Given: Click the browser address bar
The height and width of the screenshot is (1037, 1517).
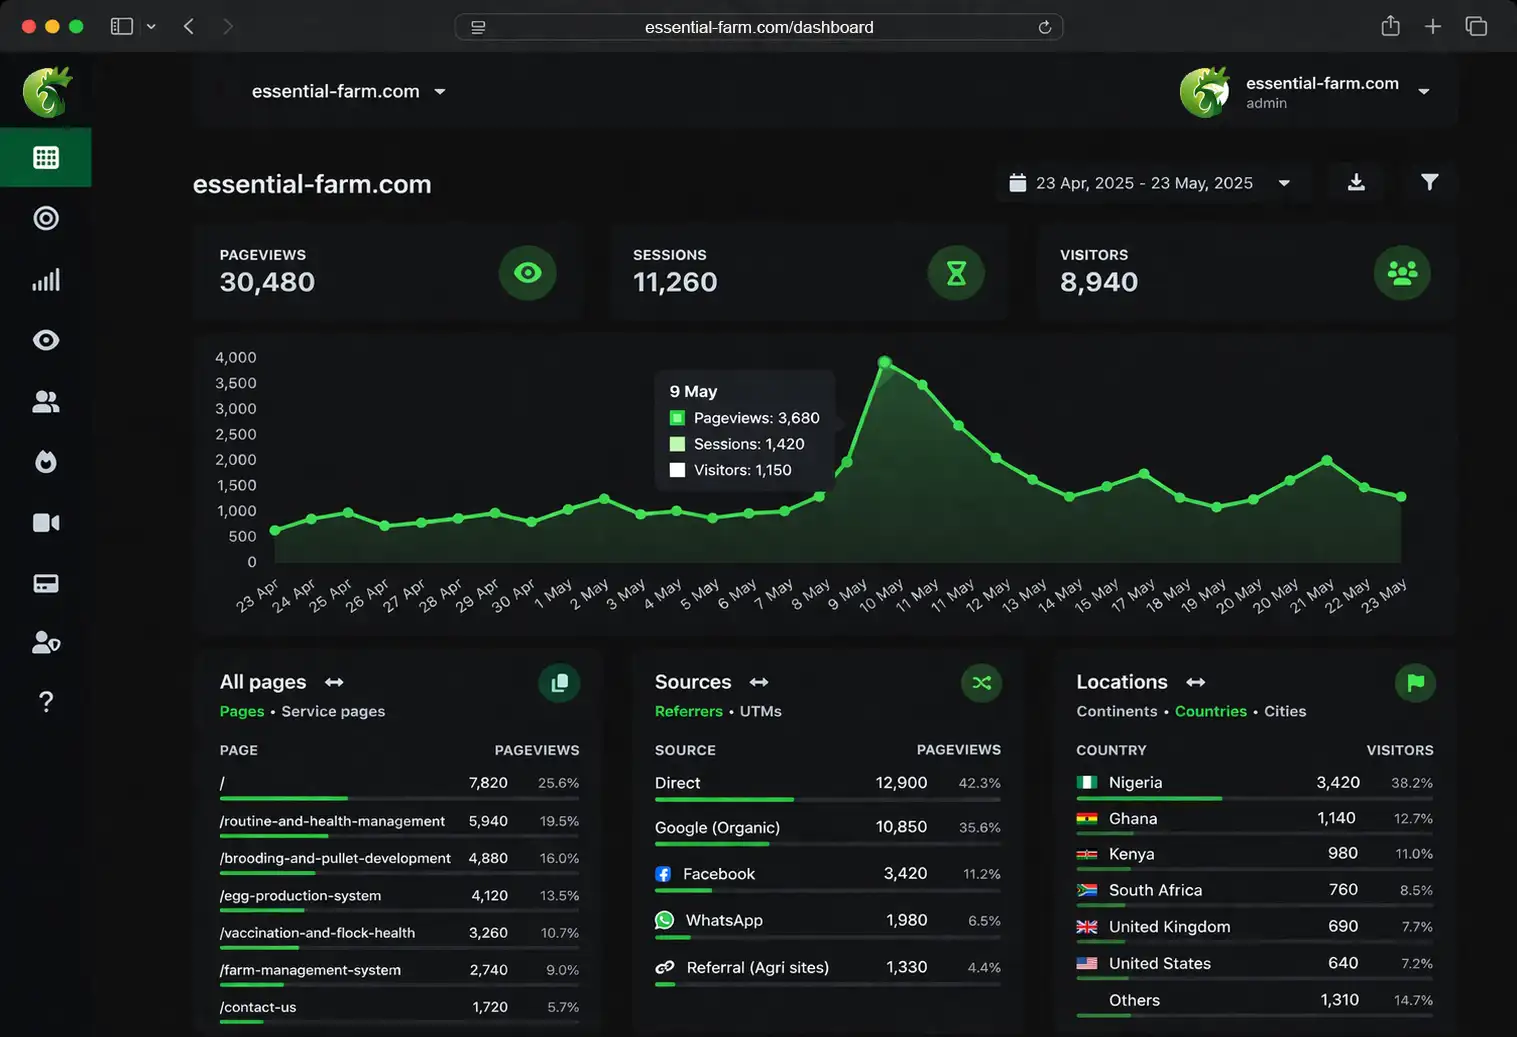Looking at the screenshot, I should [759, 27].
